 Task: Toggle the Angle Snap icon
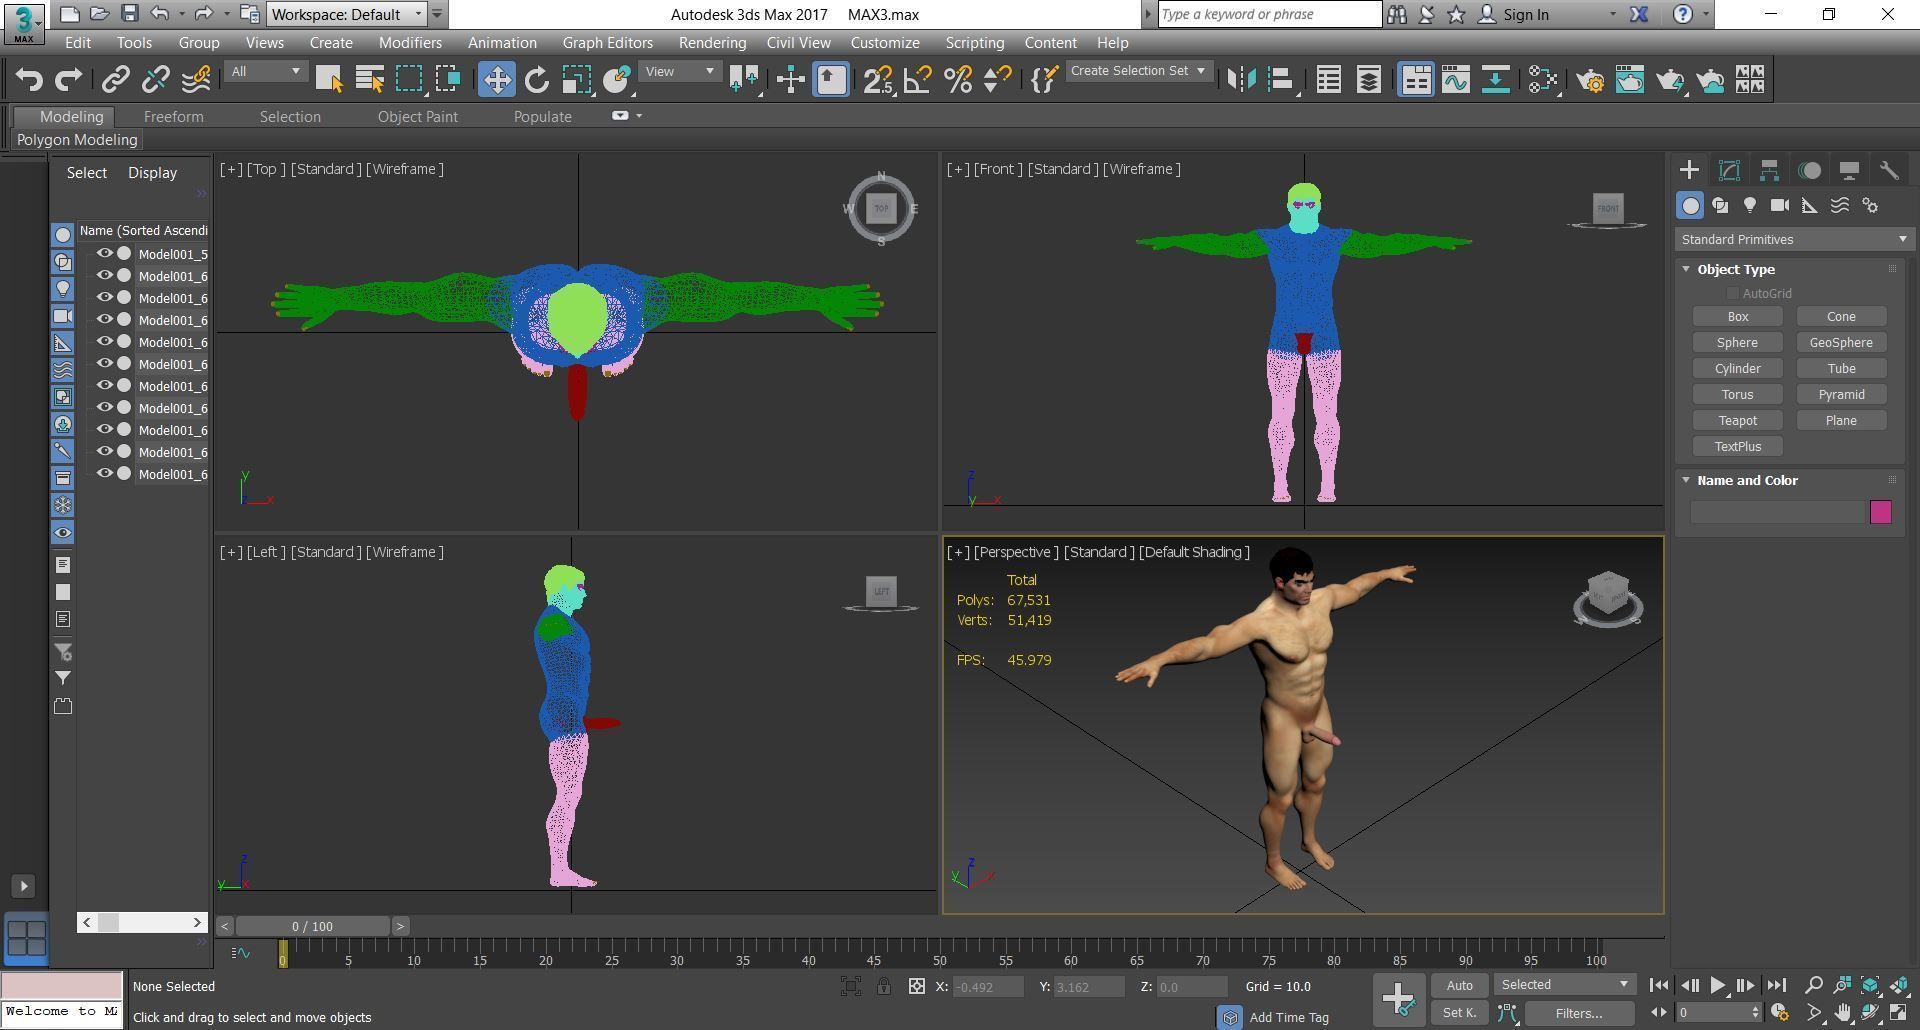pos(918,80)
